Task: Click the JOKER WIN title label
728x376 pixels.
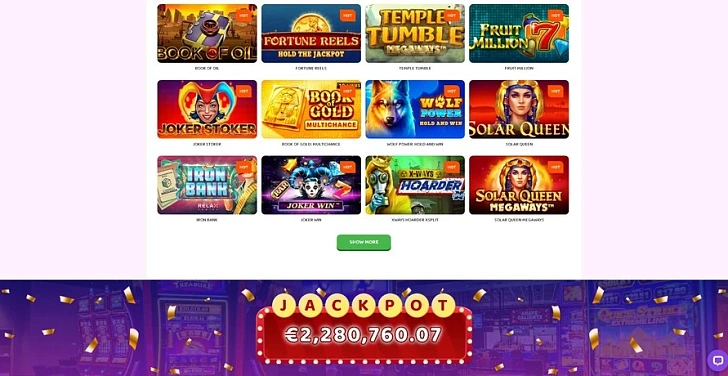Action: point(311,220)
